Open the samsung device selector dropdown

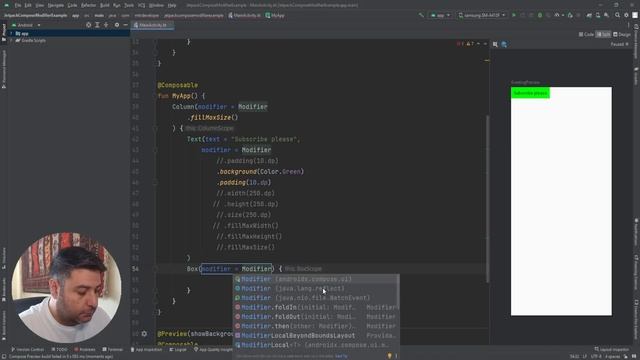tap(482, 15)
